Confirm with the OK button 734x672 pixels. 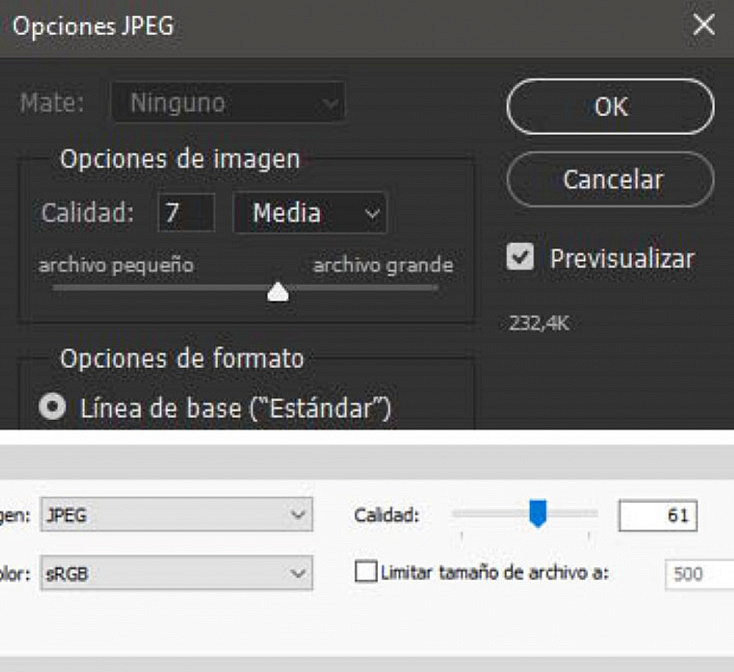(610, 107)
